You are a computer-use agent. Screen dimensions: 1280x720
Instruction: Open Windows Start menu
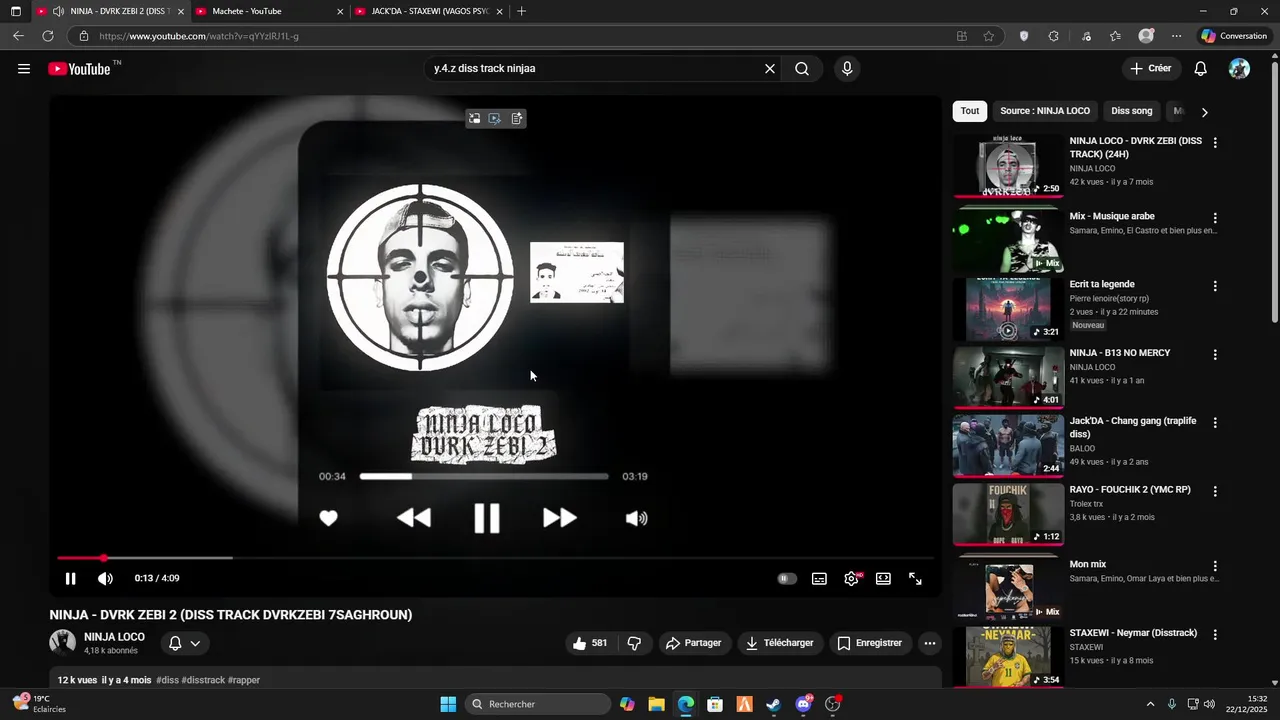[x=448, y=704]
